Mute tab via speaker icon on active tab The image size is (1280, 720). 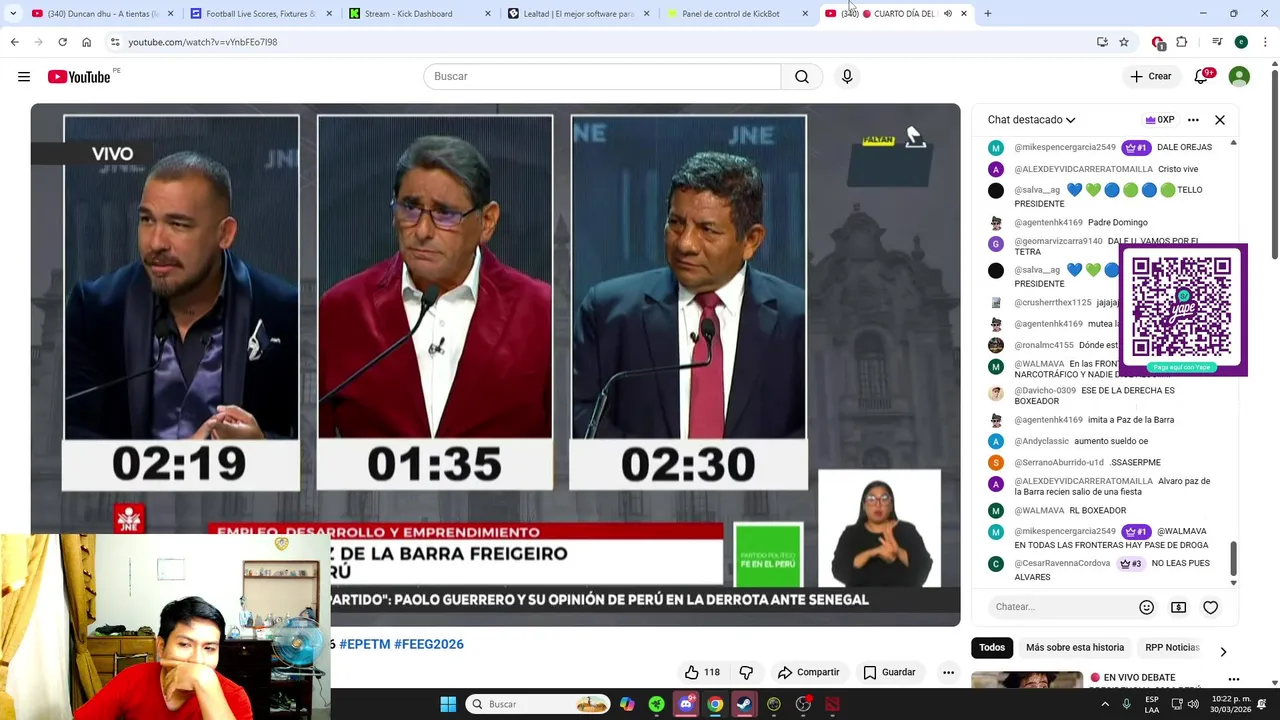pos(947,13)
